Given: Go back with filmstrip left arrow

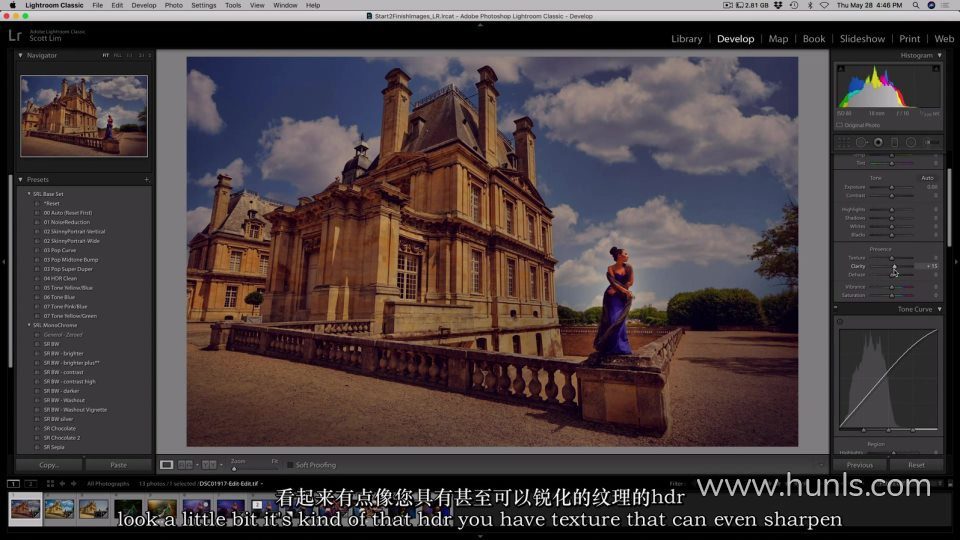Looking at the screenshot, I should (62, 484).
